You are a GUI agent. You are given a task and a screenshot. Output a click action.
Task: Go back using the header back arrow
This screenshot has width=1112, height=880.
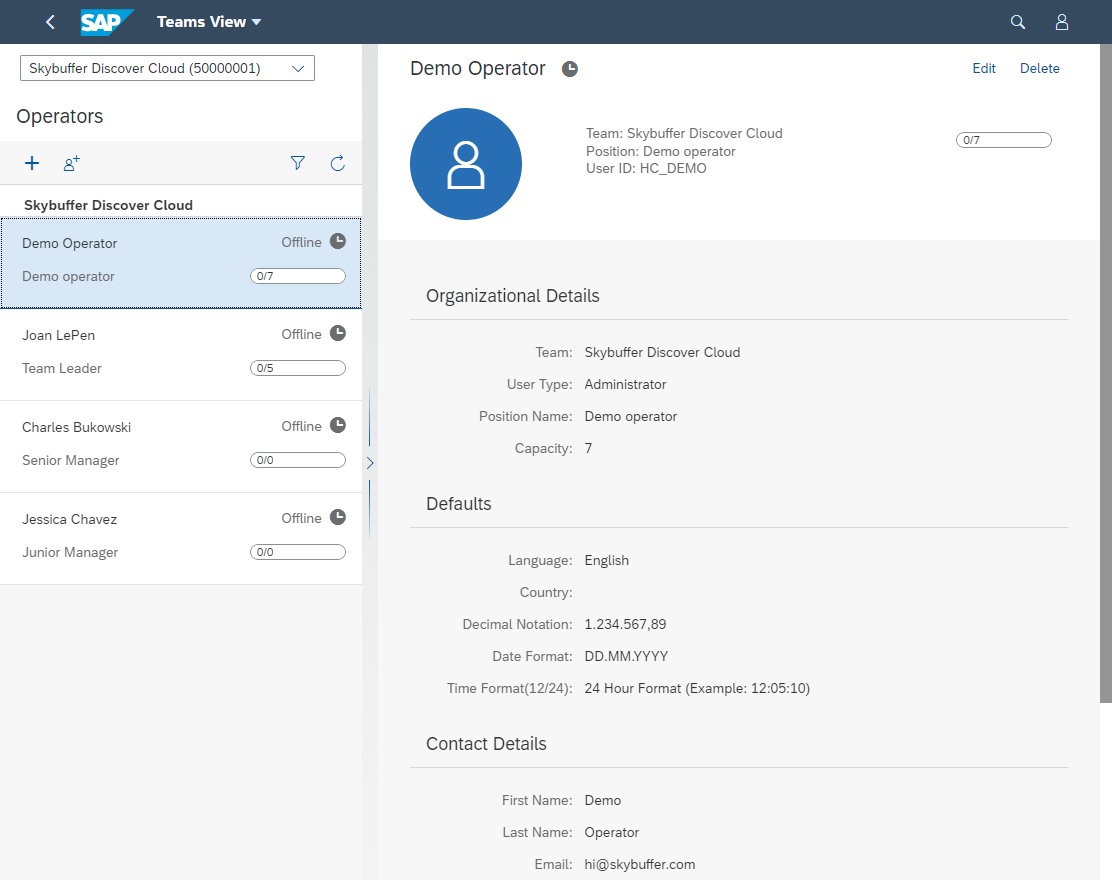(x=50, y=22)
